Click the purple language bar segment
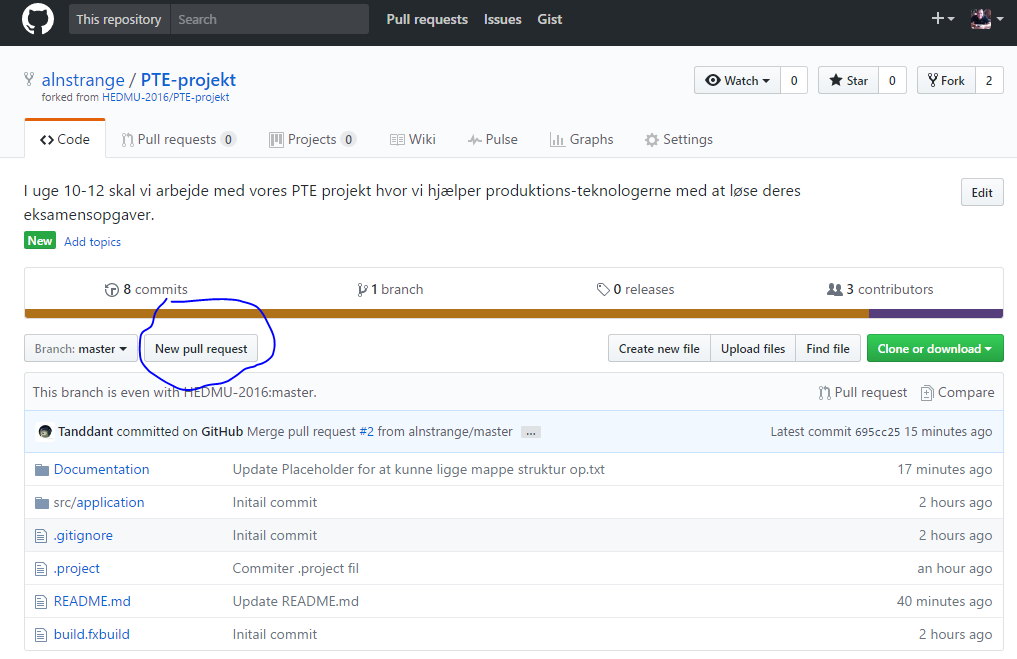This screenshot has height=659, width=1017. pos(936,314)
